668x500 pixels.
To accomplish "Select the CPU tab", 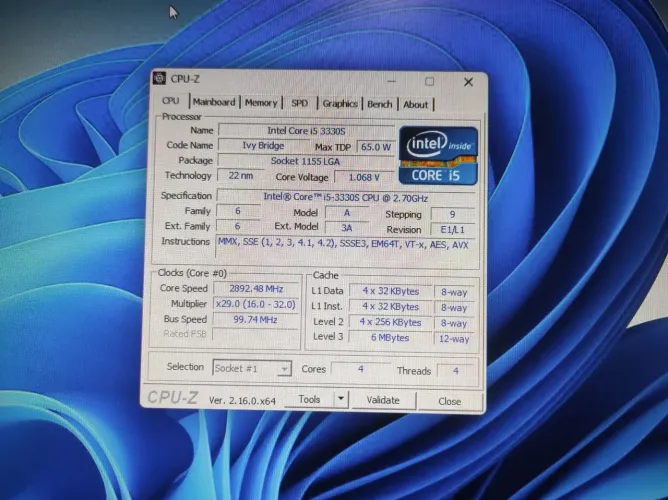I will (x=170, y=101).
